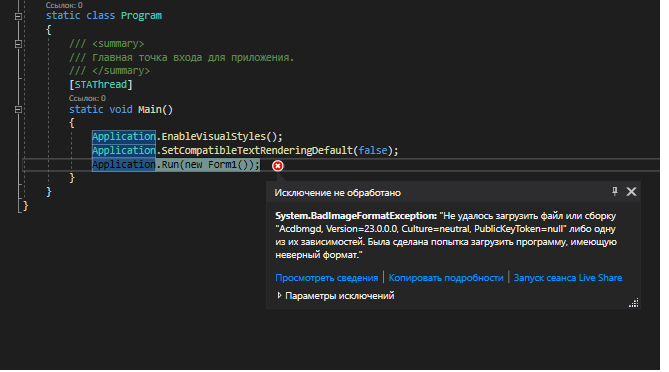Click the resize grip of exception popup
669x372 pixels.
tap(634, 302)
